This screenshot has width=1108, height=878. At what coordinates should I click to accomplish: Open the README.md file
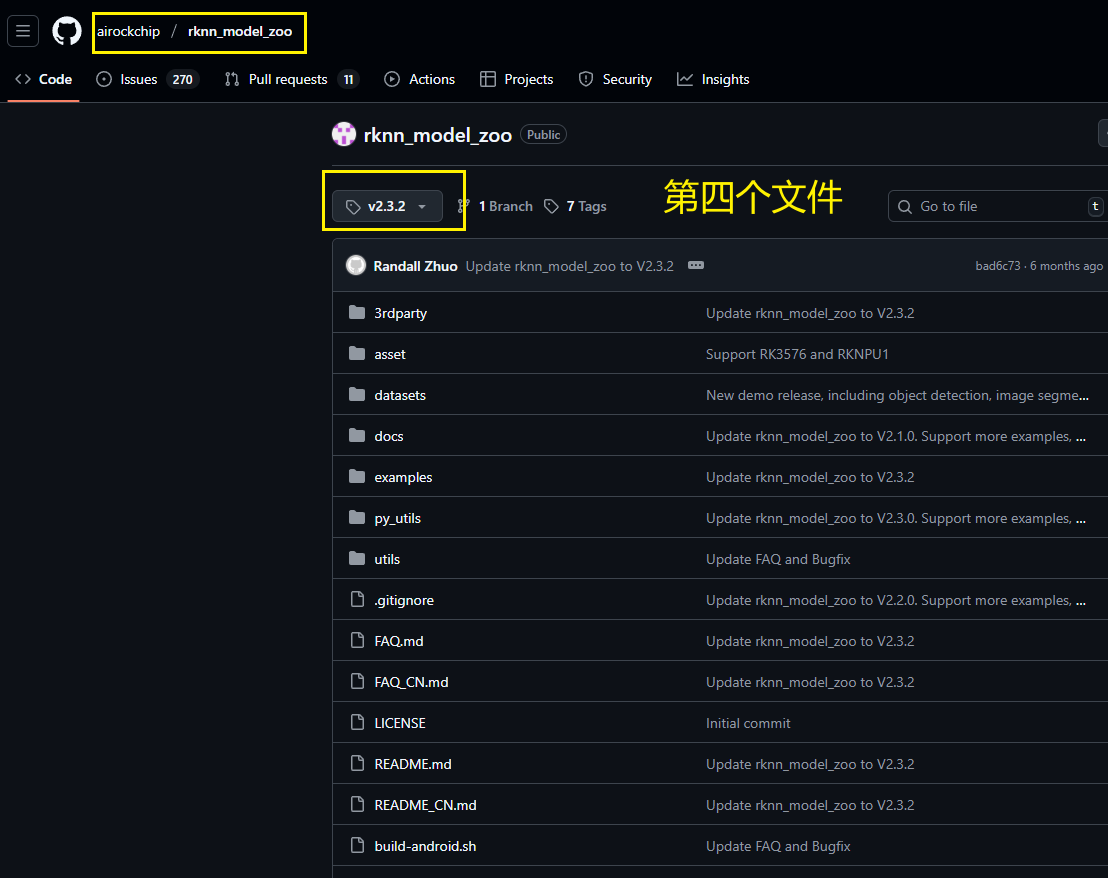[413, 764]
